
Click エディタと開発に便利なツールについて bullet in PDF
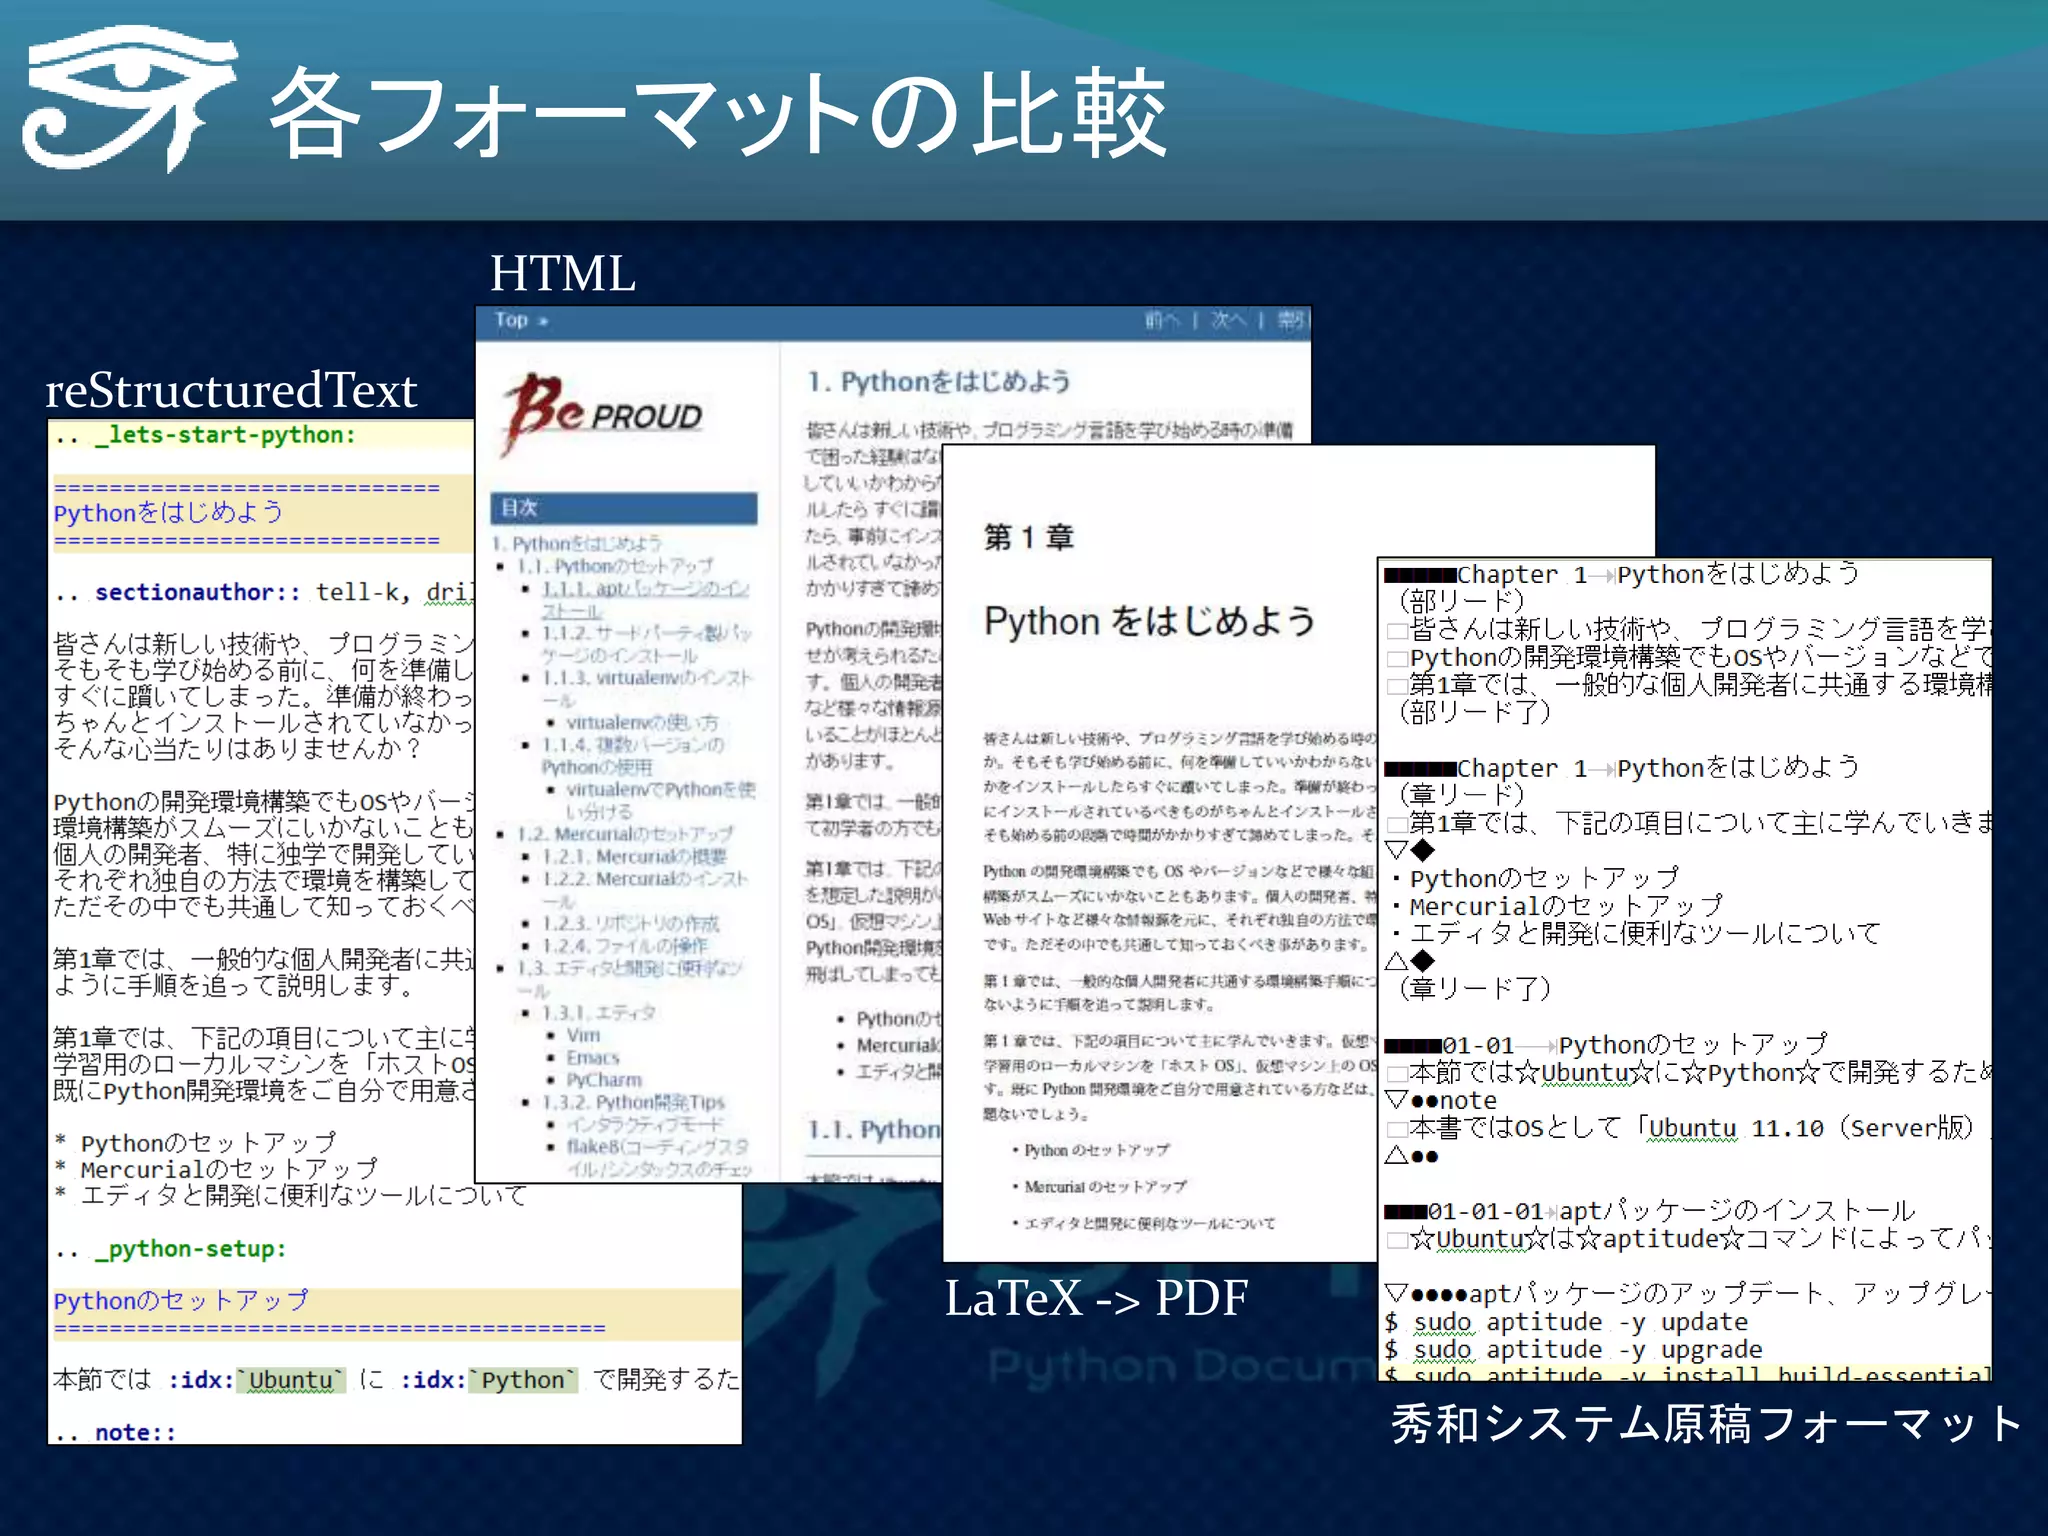tap(1143, 1222)
